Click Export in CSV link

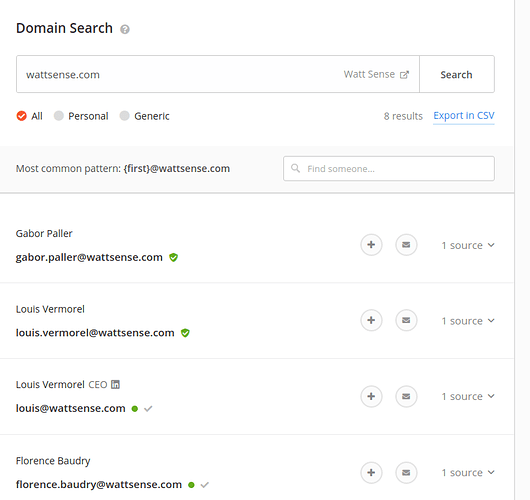pos(464,116)
